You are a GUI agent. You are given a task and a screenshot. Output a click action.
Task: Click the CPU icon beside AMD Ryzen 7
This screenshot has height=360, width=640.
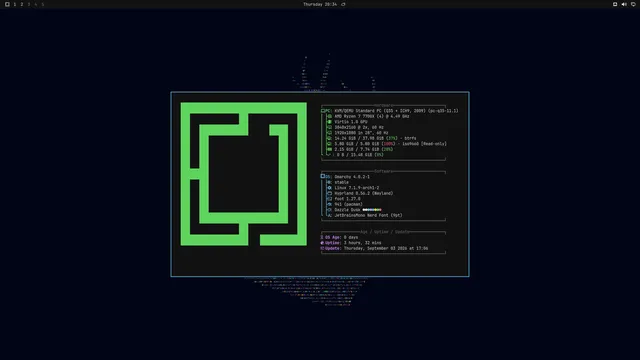point(329,116)
